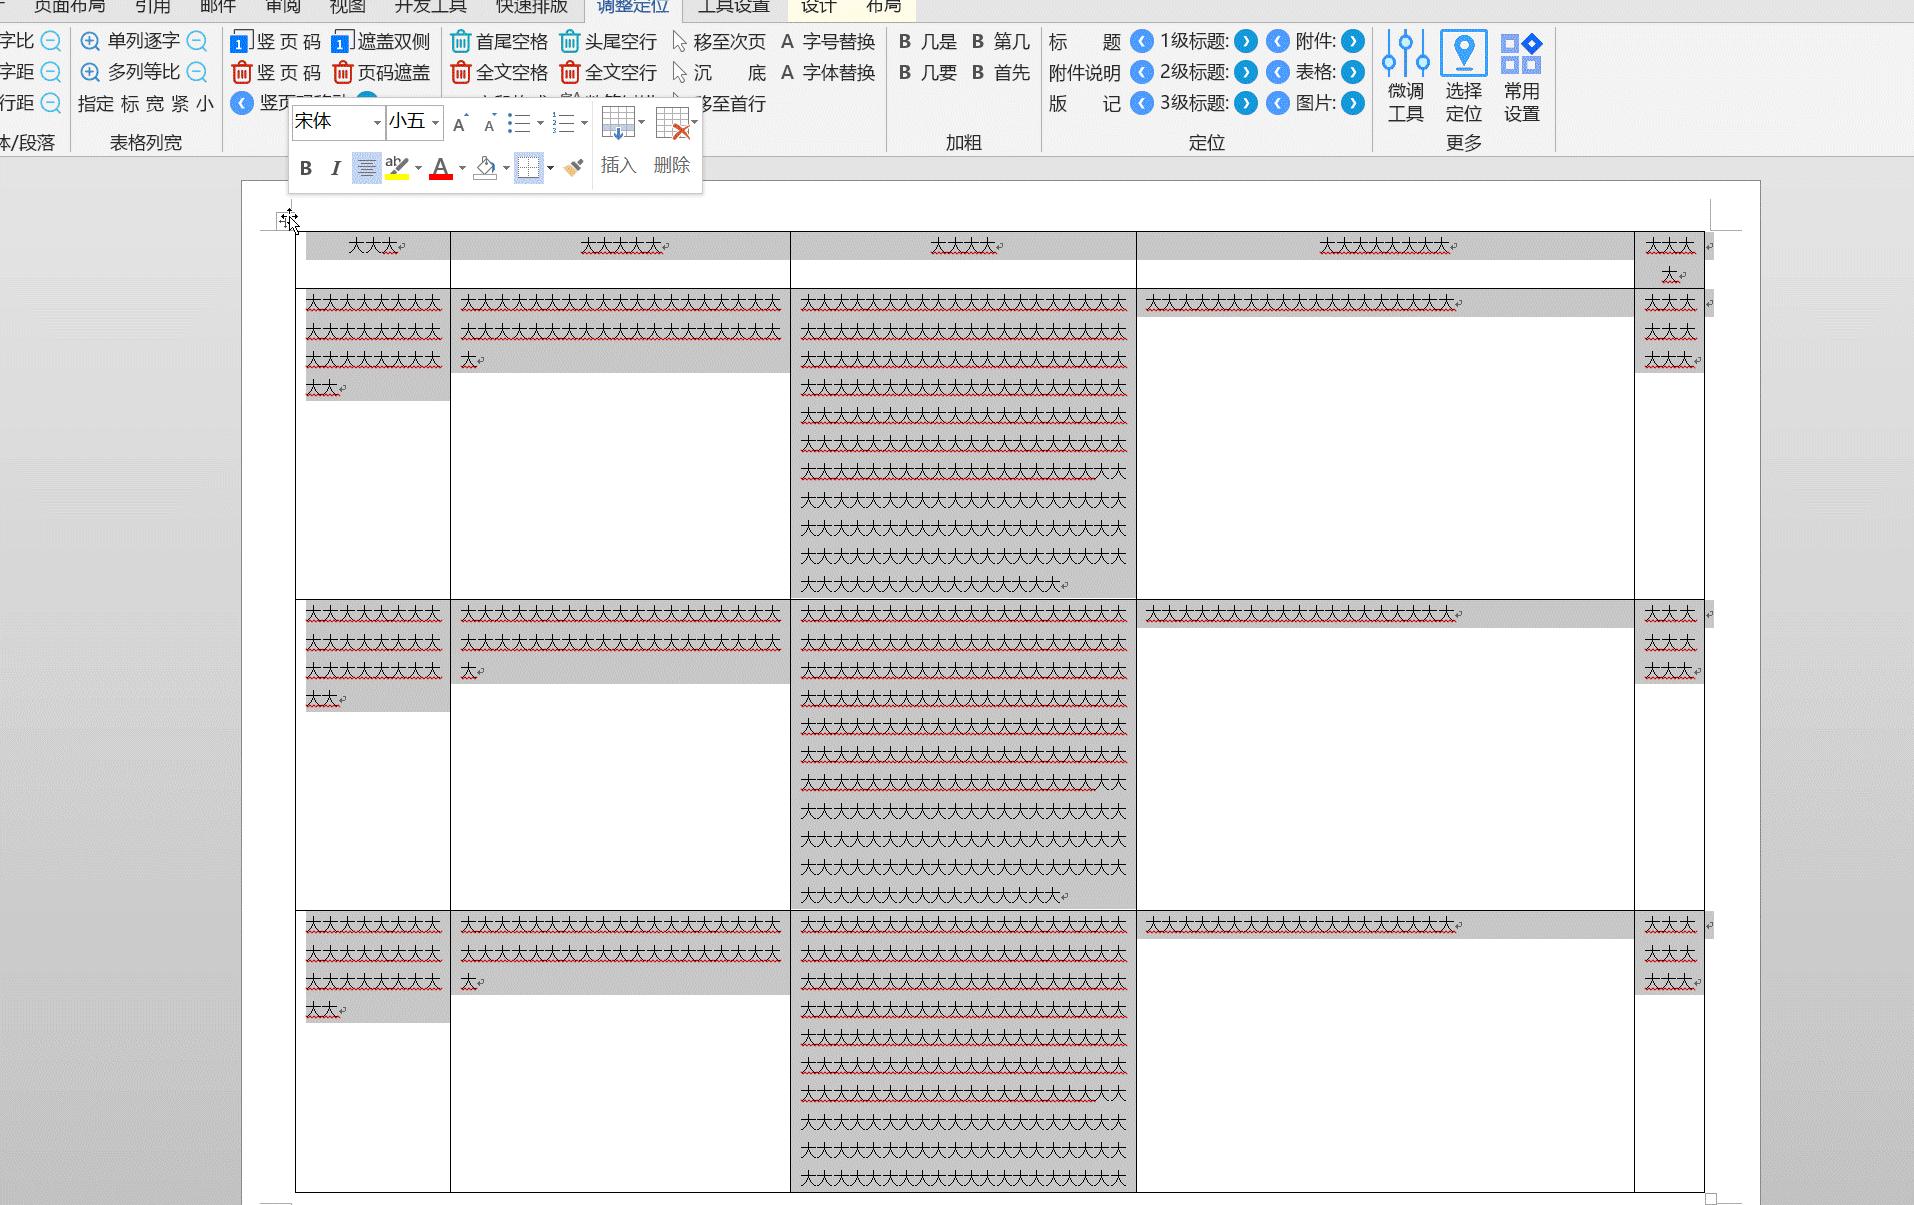Switch to the 工具设置 ribbon tab
Image resolution: width=1914 pixels, height=1205 pixels.
click(733, 7)
